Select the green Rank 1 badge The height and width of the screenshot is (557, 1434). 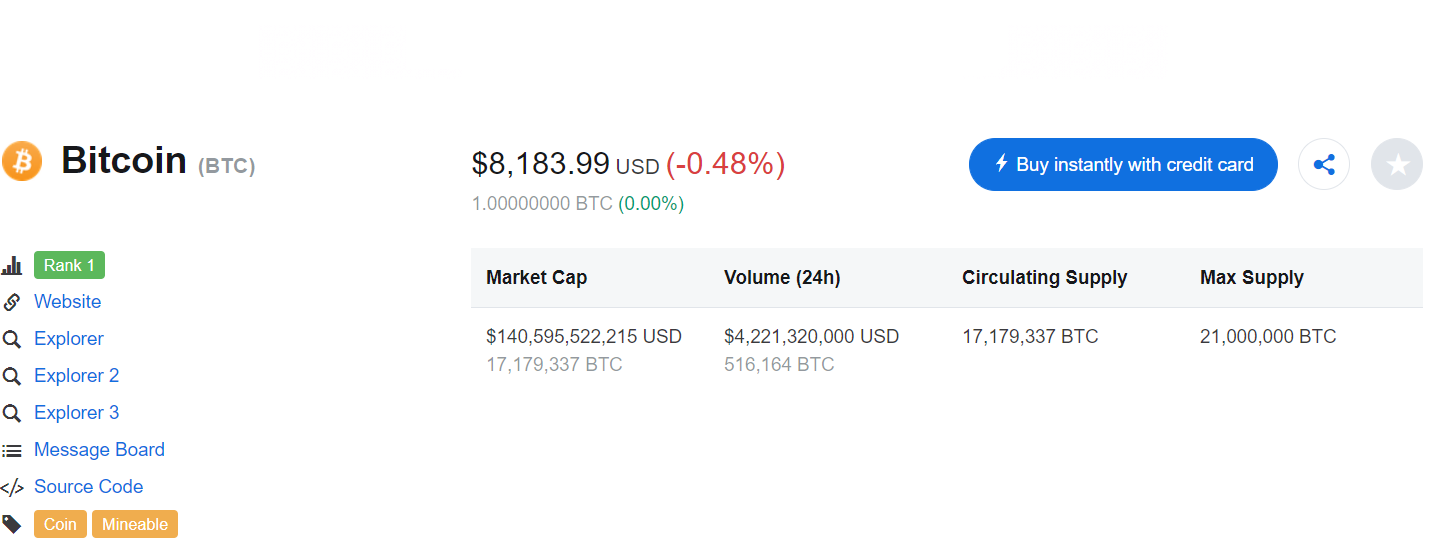(x=69, y=265)
